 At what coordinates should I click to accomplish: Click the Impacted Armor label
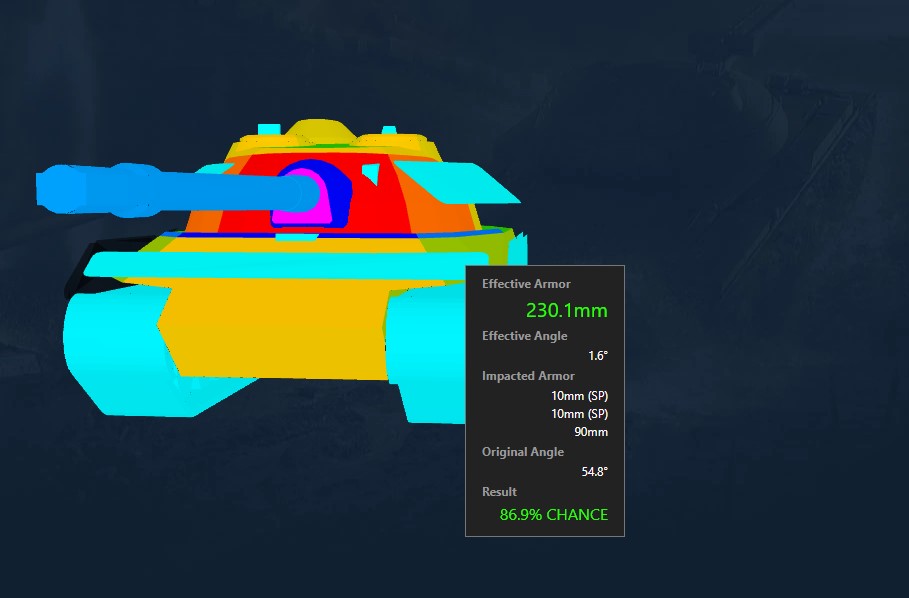tap(528, 376)
